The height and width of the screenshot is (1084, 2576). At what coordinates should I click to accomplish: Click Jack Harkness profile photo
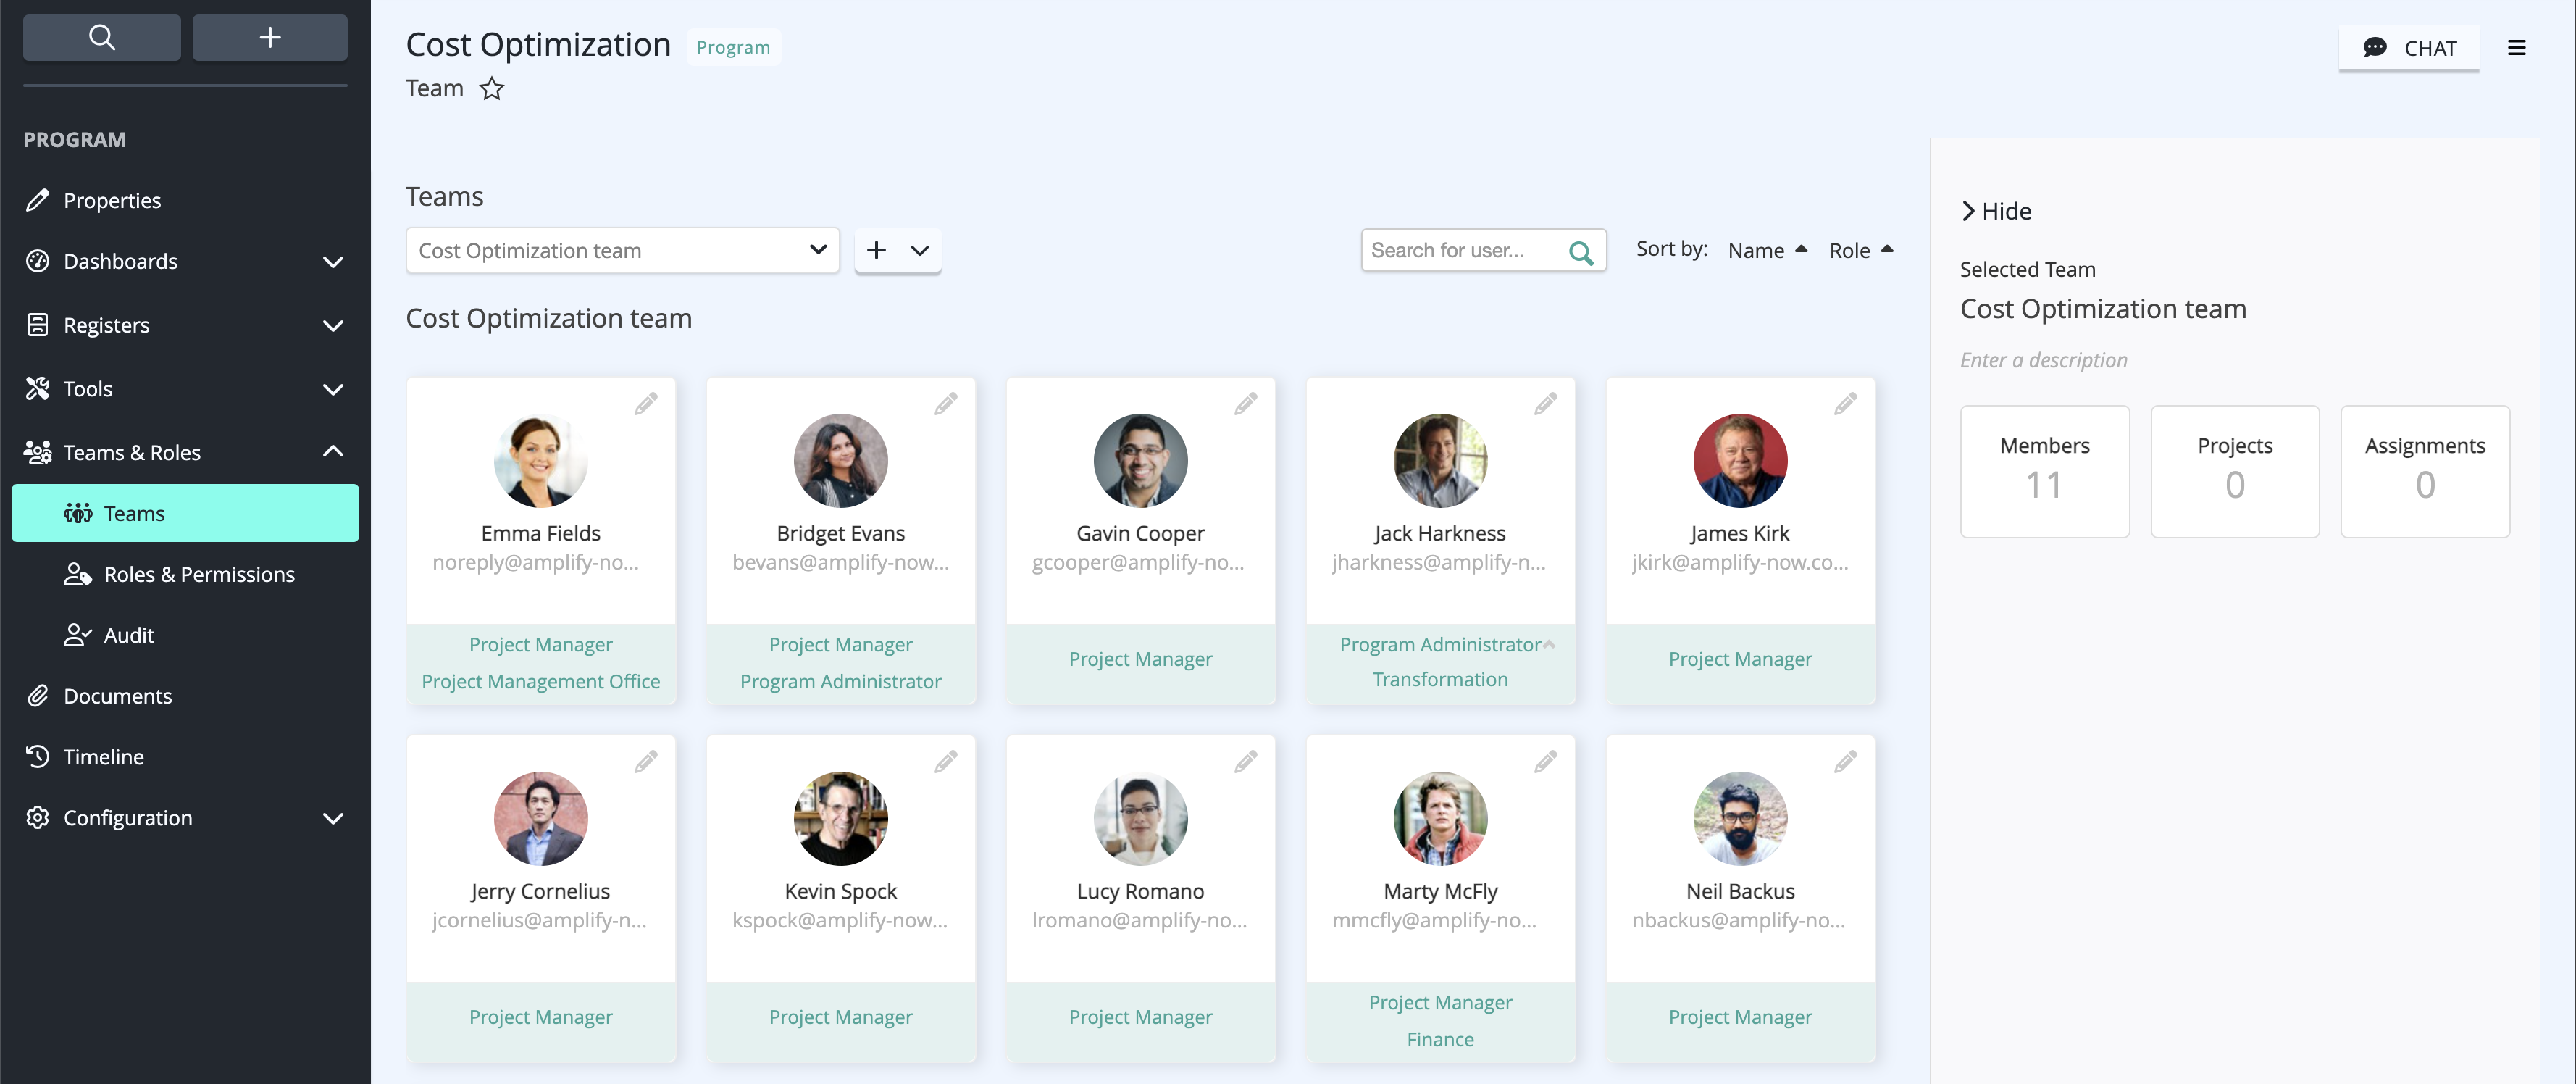point(1440,461)
